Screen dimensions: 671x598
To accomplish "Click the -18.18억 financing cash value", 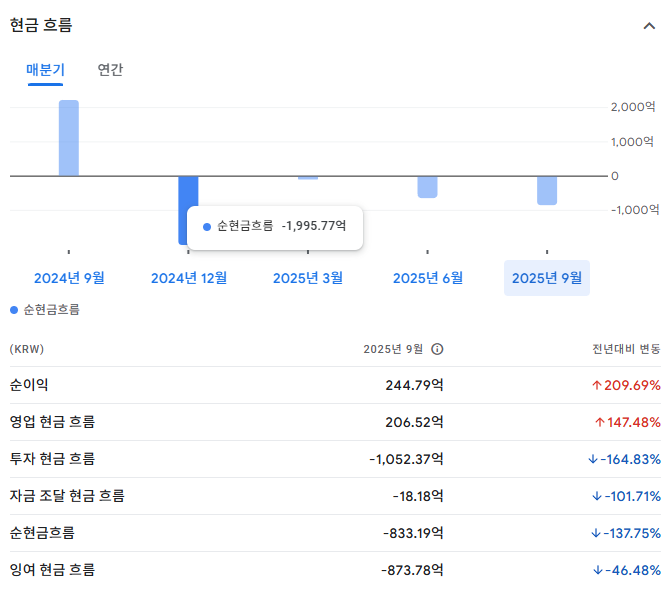I will coord(418,497).
